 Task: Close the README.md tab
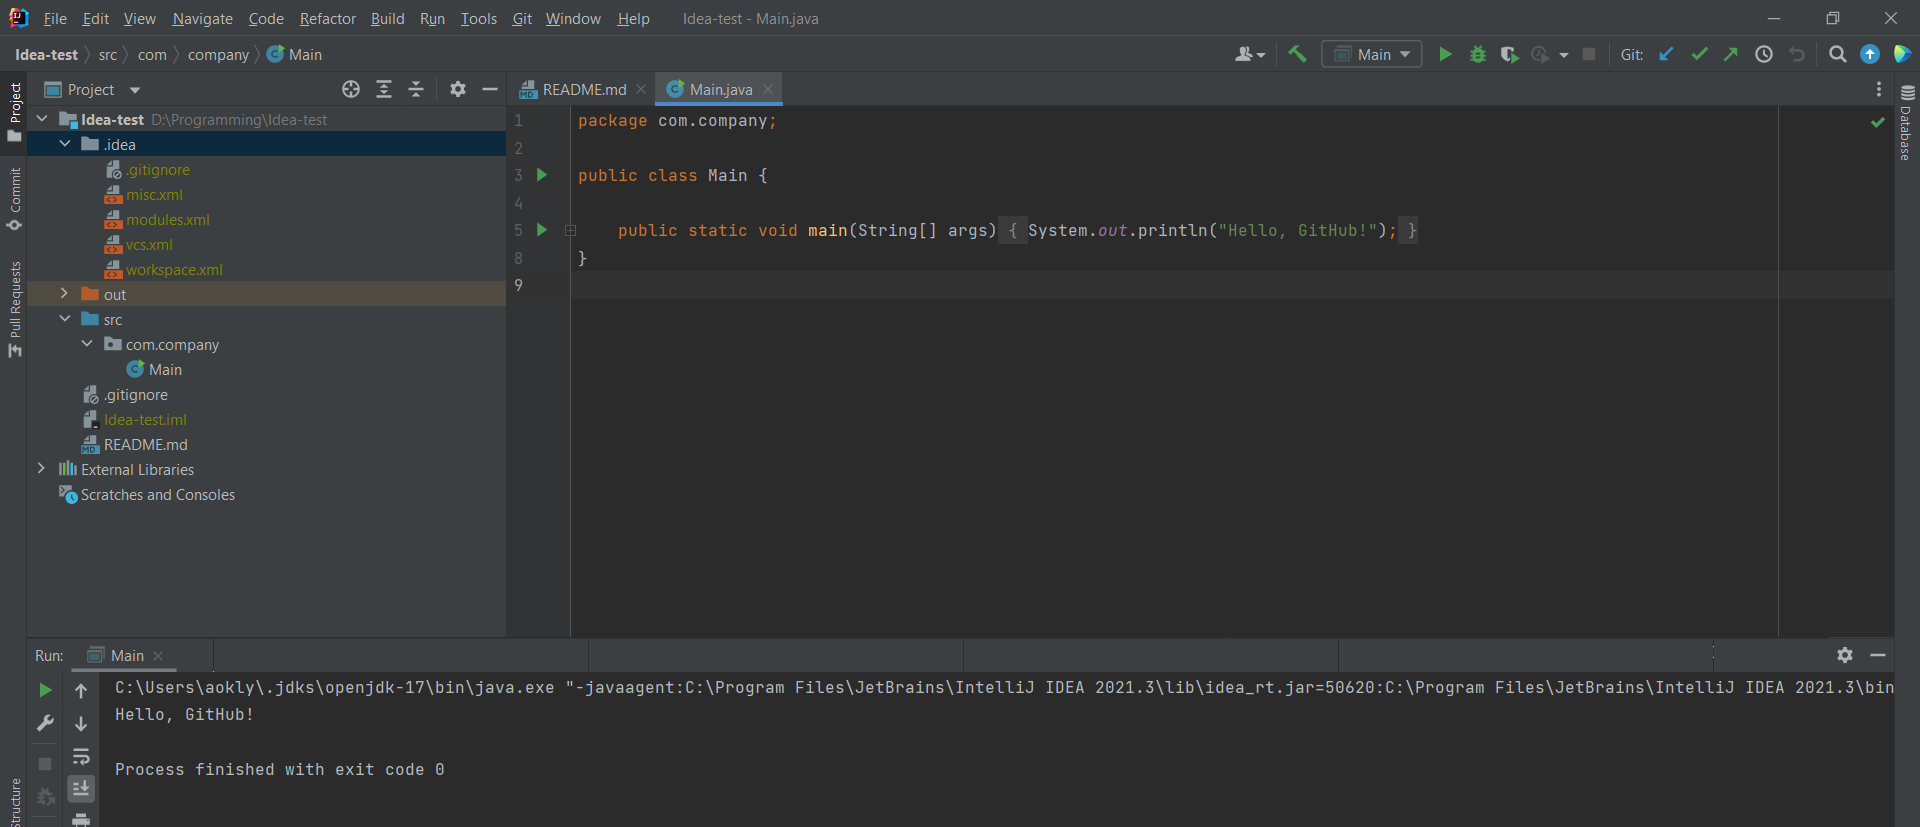coord(641,89)
